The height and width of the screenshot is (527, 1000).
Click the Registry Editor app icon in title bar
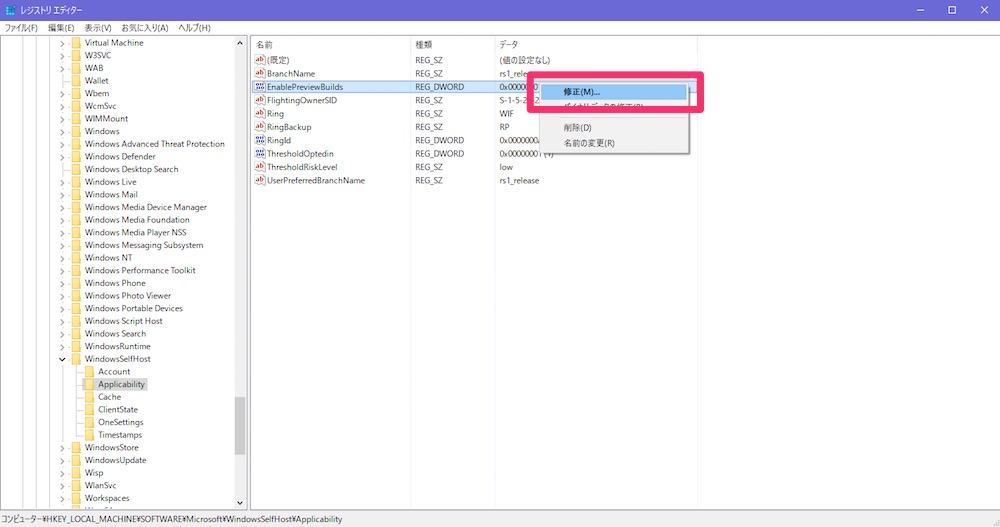point(10,10)
